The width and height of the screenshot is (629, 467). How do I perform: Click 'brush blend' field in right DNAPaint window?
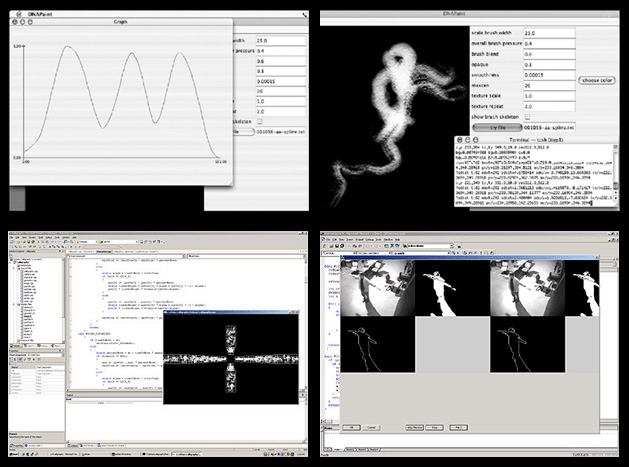pos(549,54)
